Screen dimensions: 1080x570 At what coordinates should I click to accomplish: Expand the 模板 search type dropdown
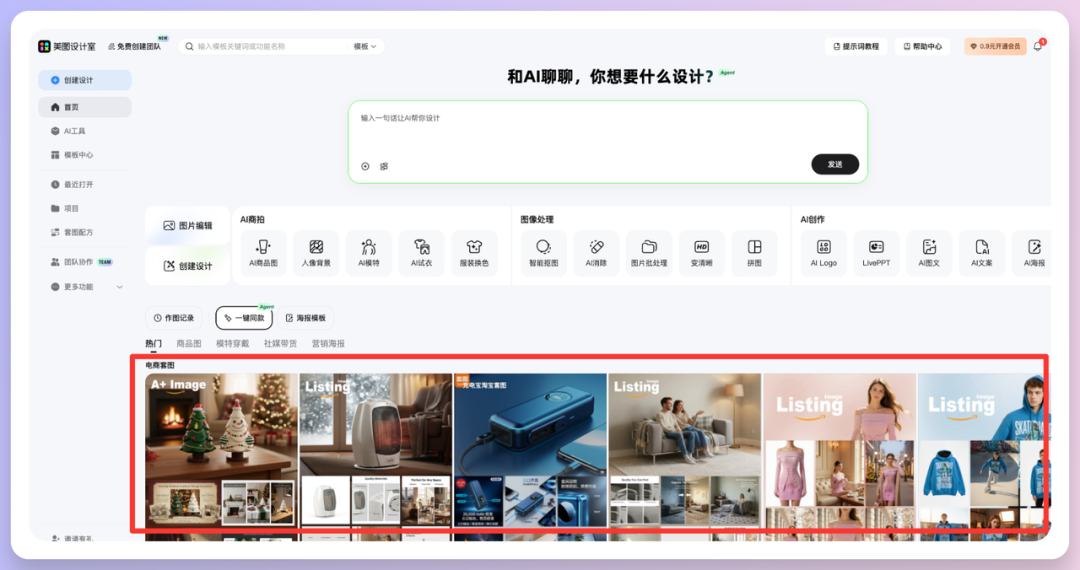tap(365, 46)
